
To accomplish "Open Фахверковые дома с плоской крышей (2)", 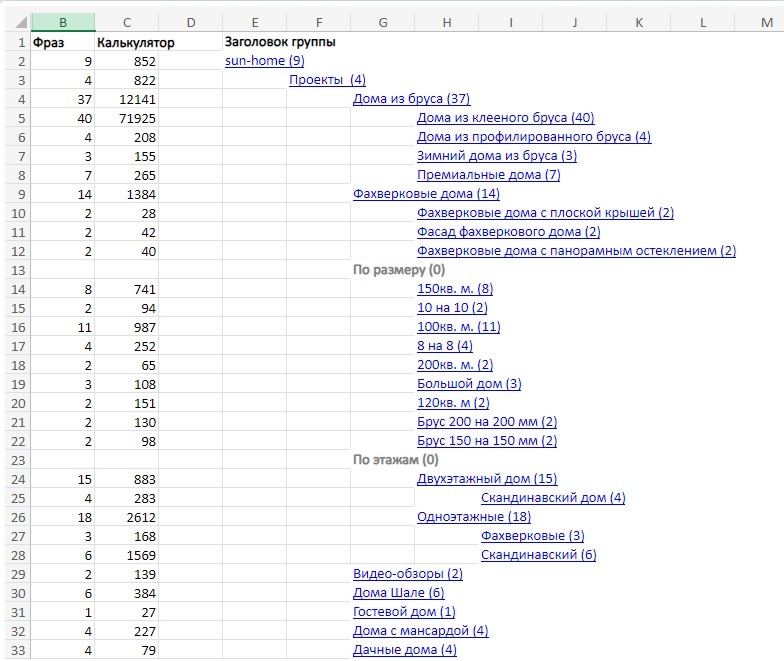I will pos(546,213).
